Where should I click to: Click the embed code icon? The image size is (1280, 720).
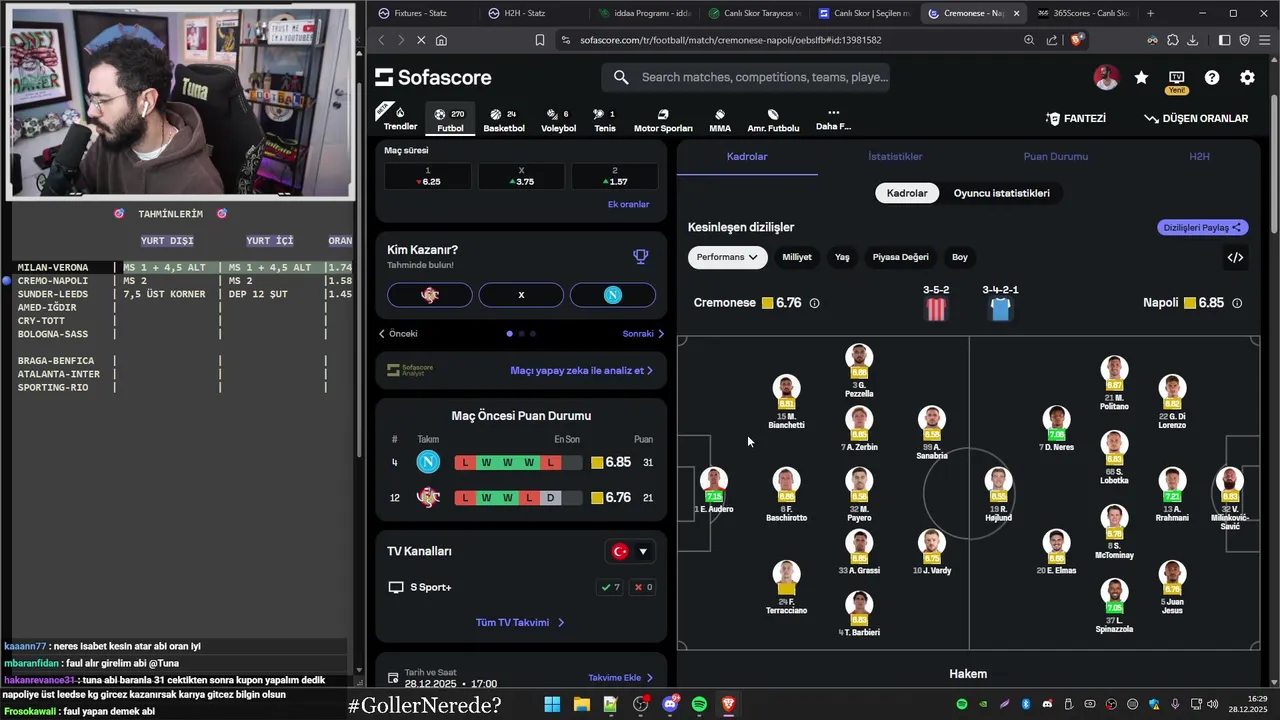click(x=1235, y=257)
